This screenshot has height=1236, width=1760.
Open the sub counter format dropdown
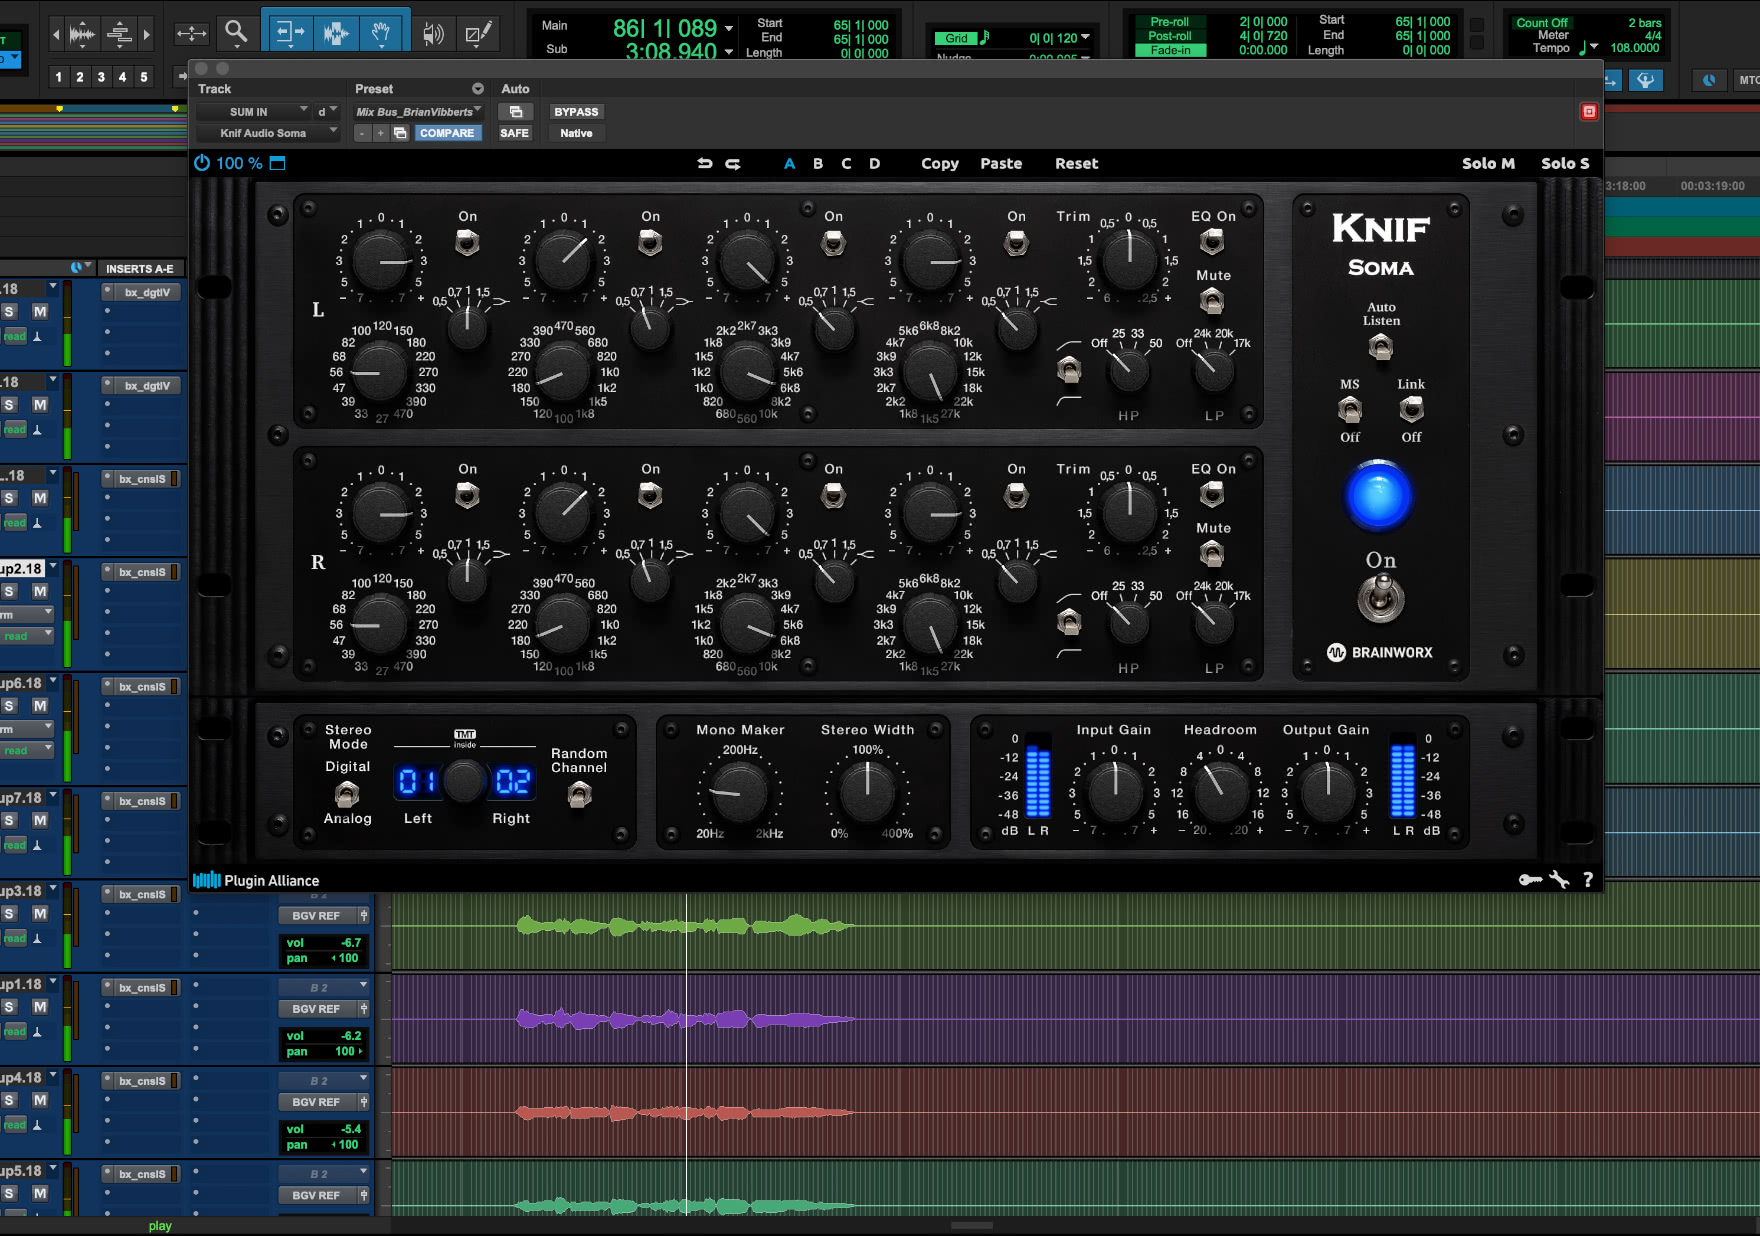pyautogui.click(x=729, y=51)
